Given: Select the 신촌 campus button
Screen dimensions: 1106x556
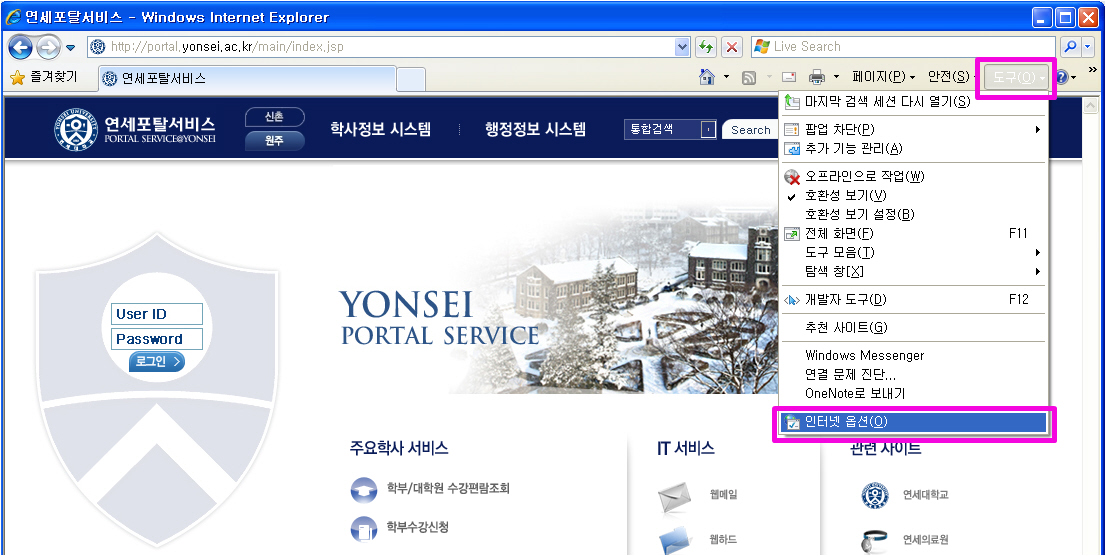Looking at the screenshot, I should [274, 117].
